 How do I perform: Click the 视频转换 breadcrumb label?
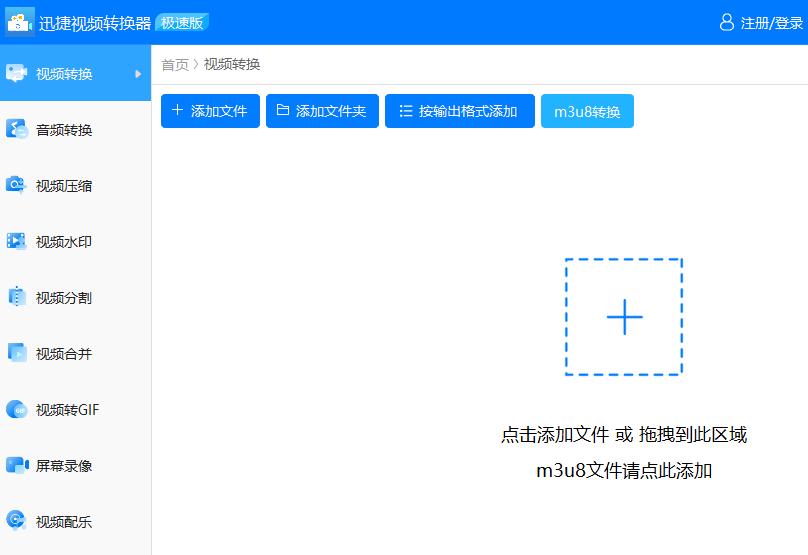232,64
